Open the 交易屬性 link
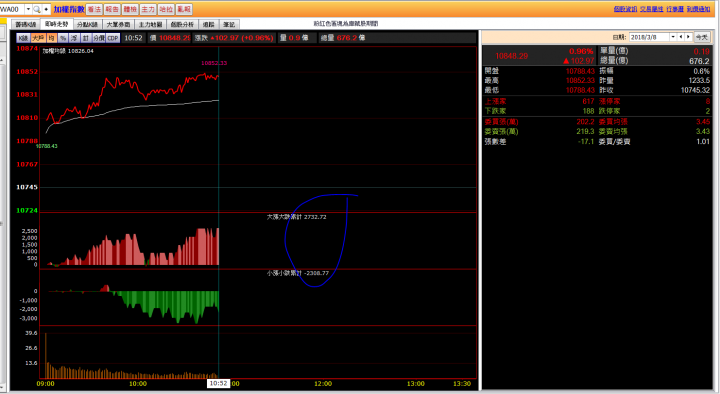 click(652, 9)
